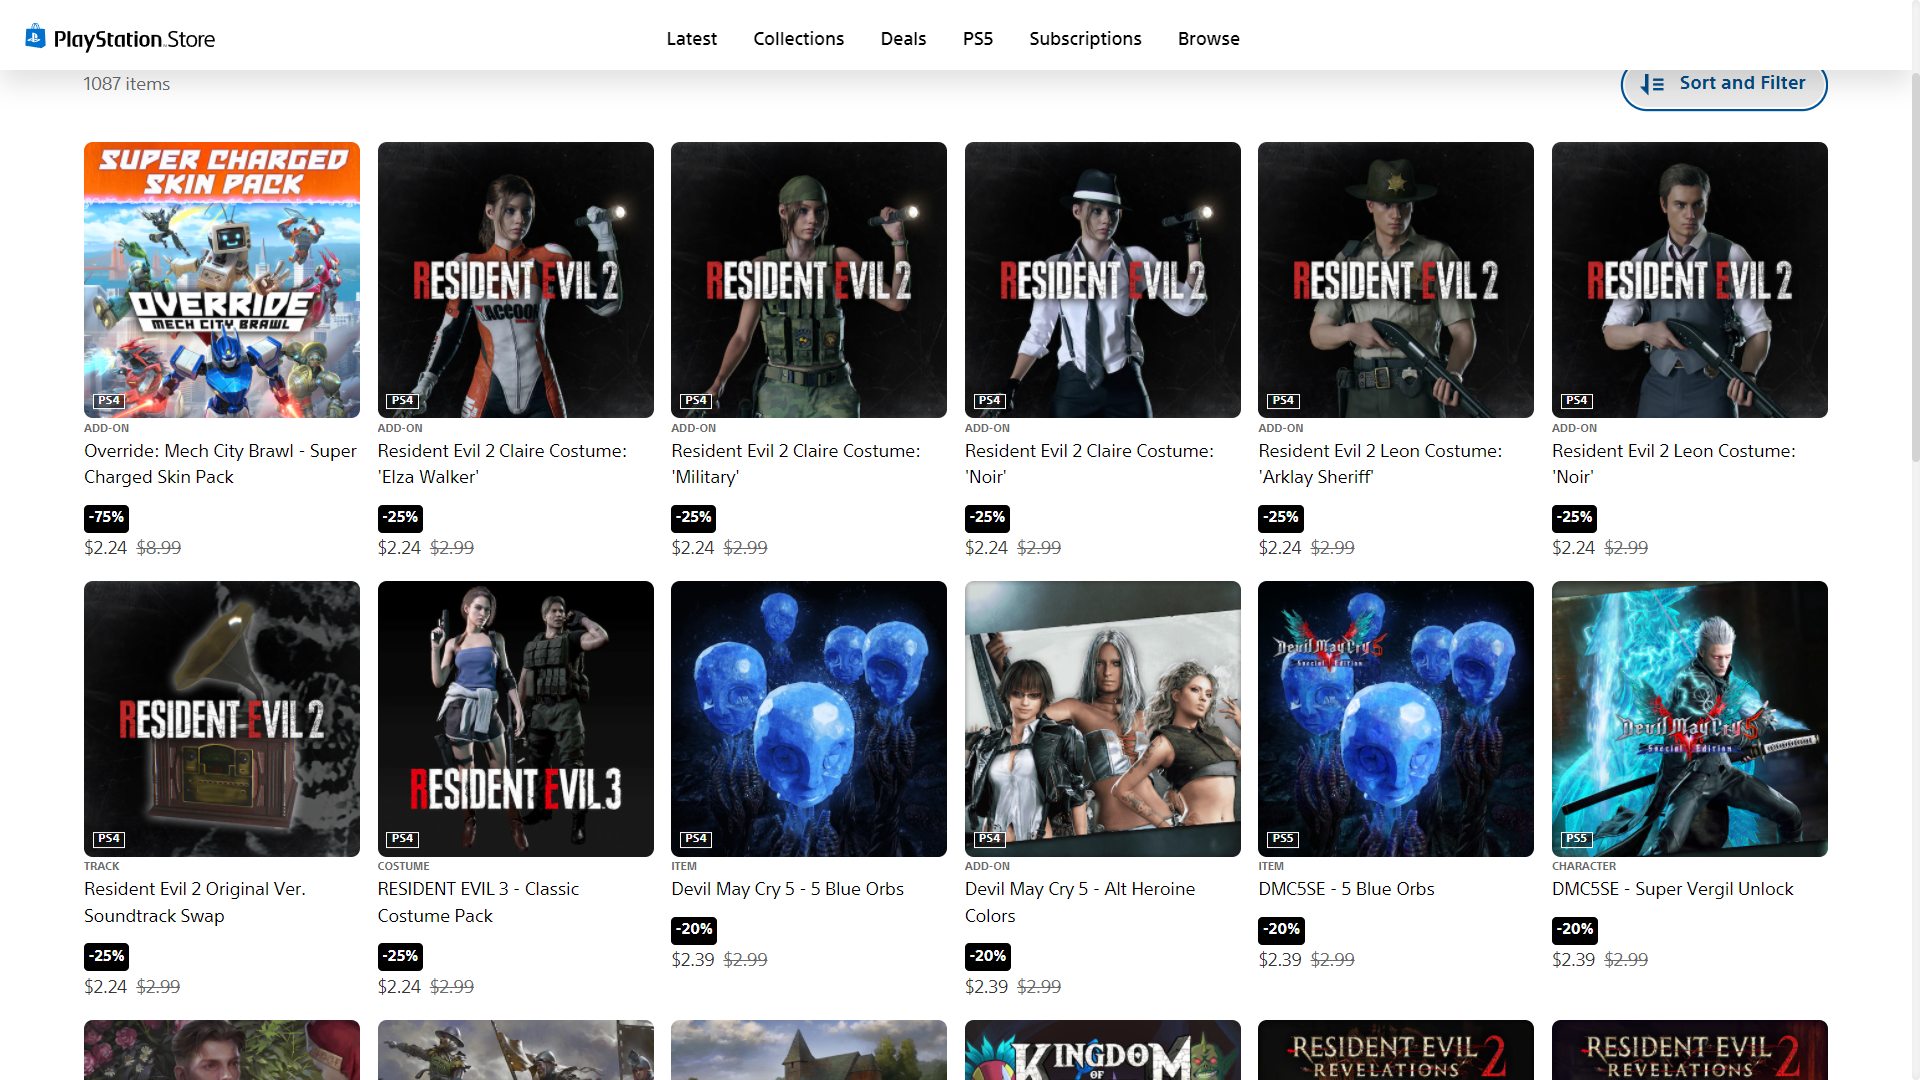The height and width of the screenshot is (1080, 1920).
Task: Click Browse in the top navigation
Action: [x=1208, y=39]
